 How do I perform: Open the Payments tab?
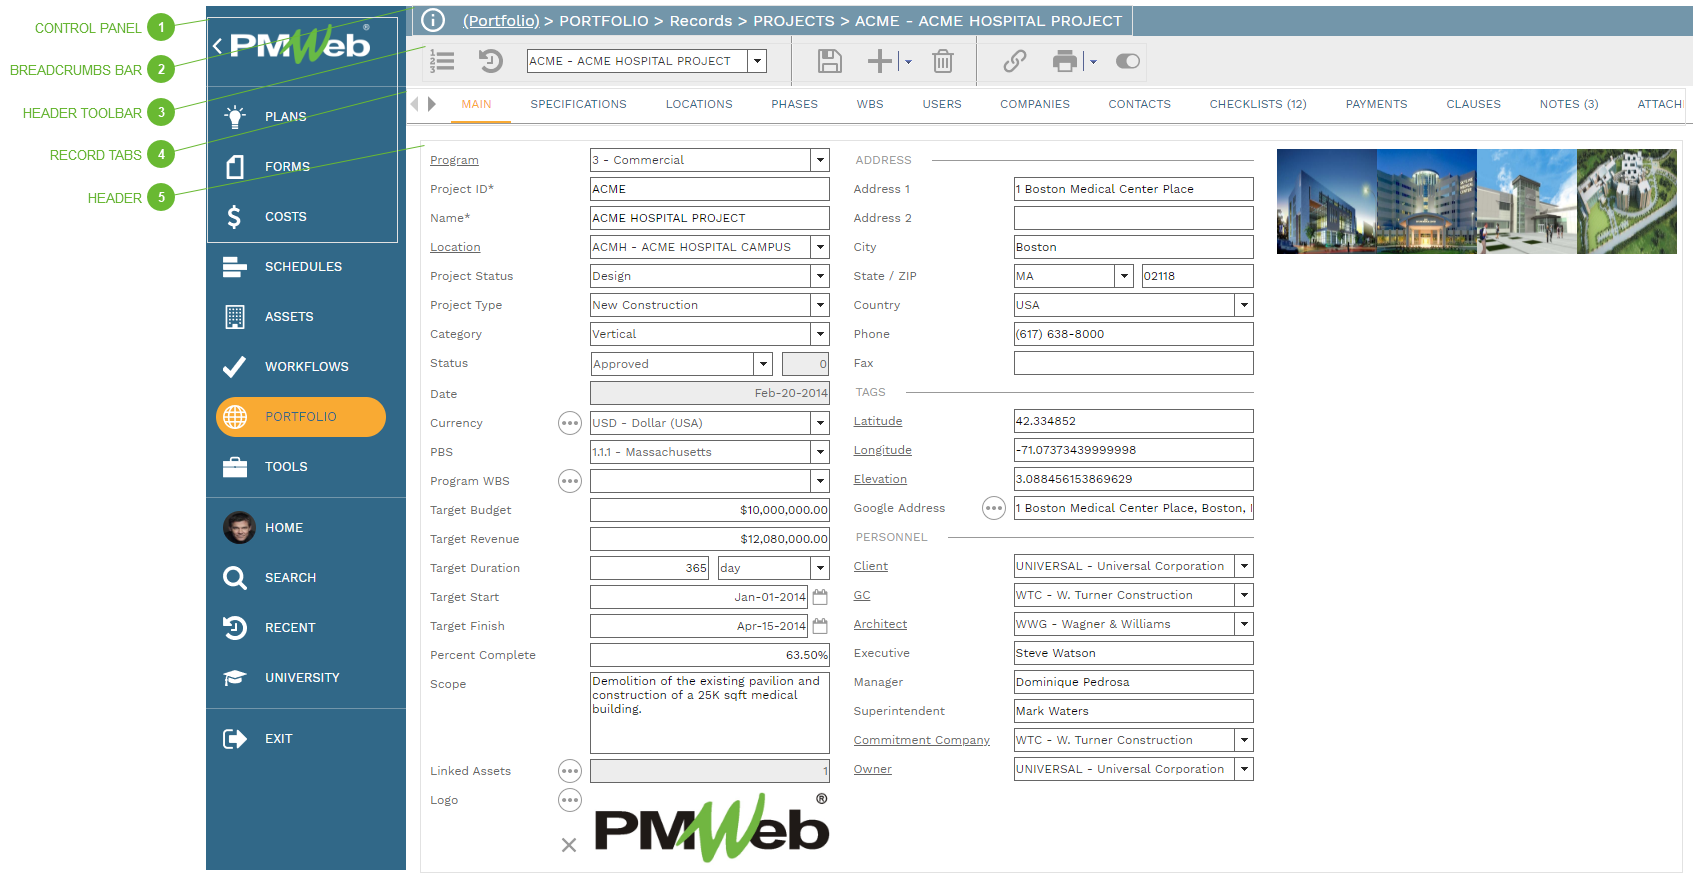1376,104
